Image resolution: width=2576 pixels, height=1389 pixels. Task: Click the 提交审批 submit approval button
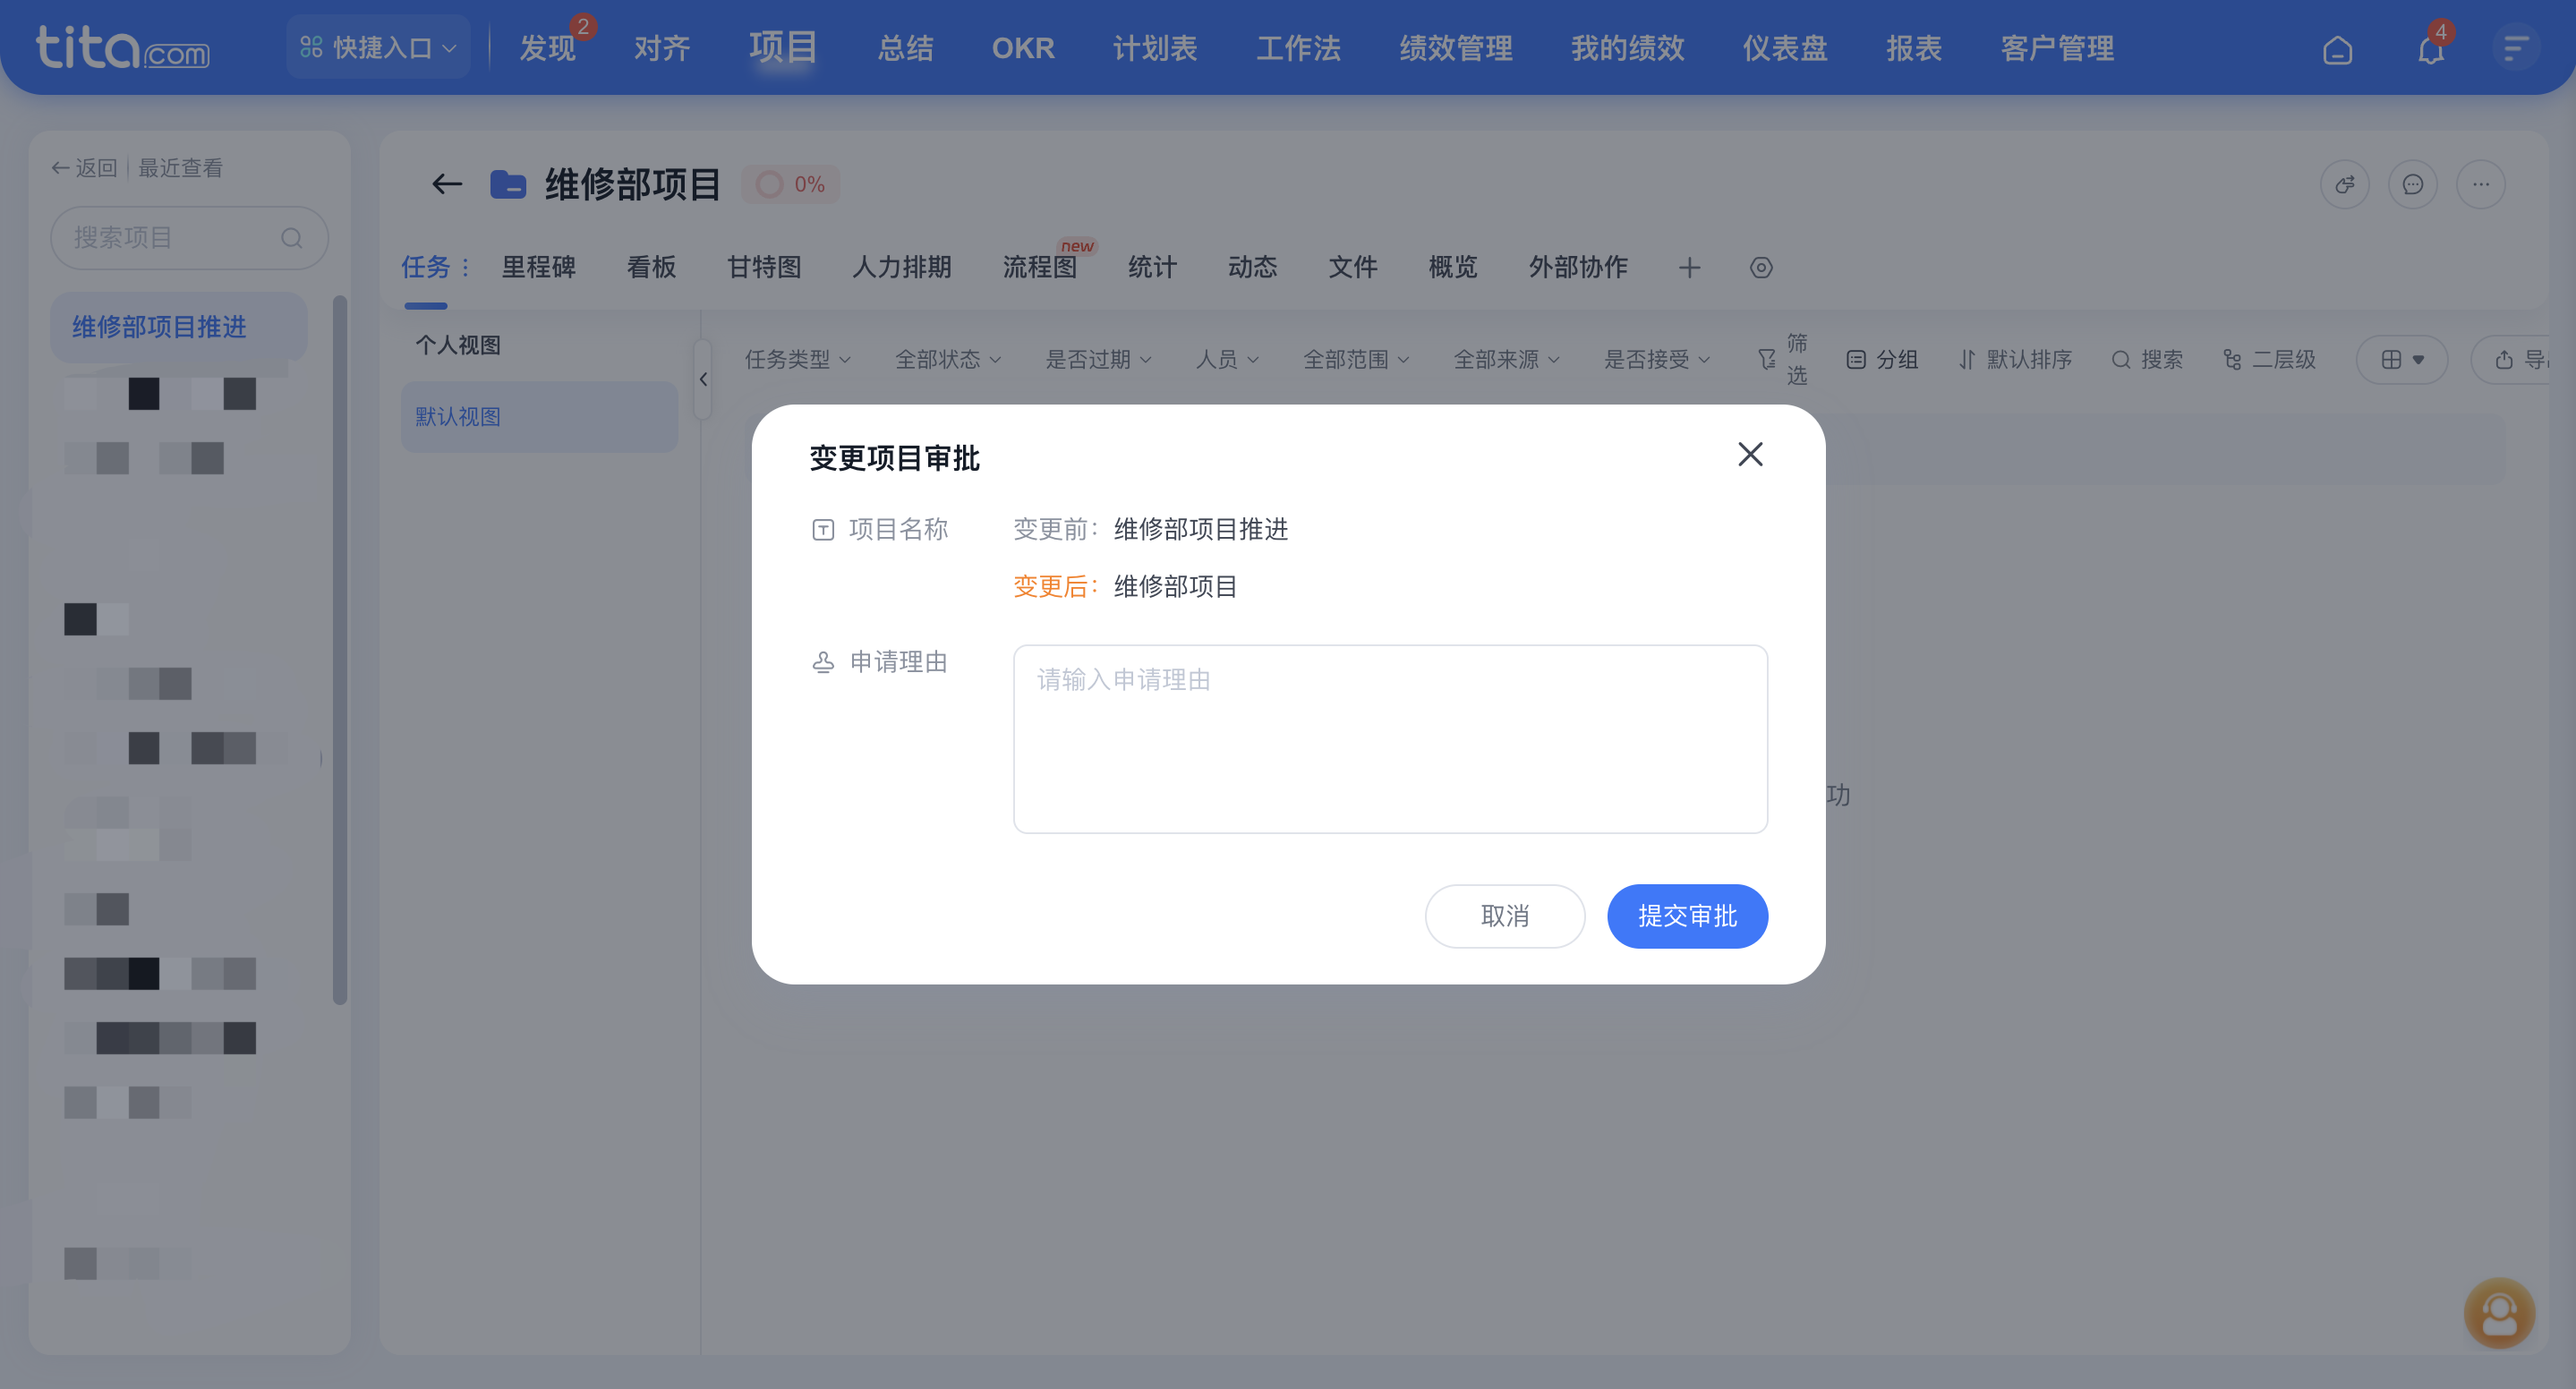1687,916
